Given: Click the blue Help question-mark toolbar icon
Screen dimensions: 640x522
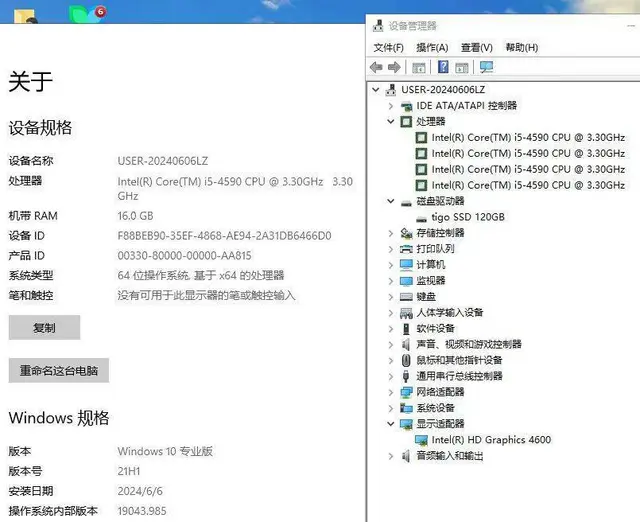Looking at the screenshot, I should (443, 67).
